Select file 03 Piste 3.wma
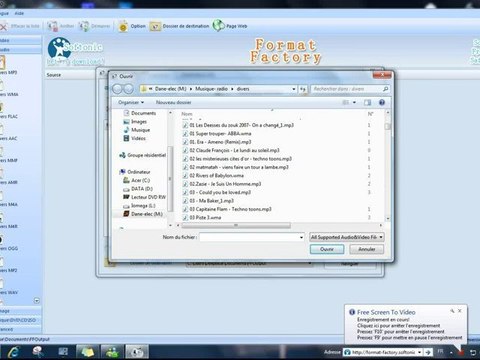Viewport: 480px width, 360px height. 205,217
